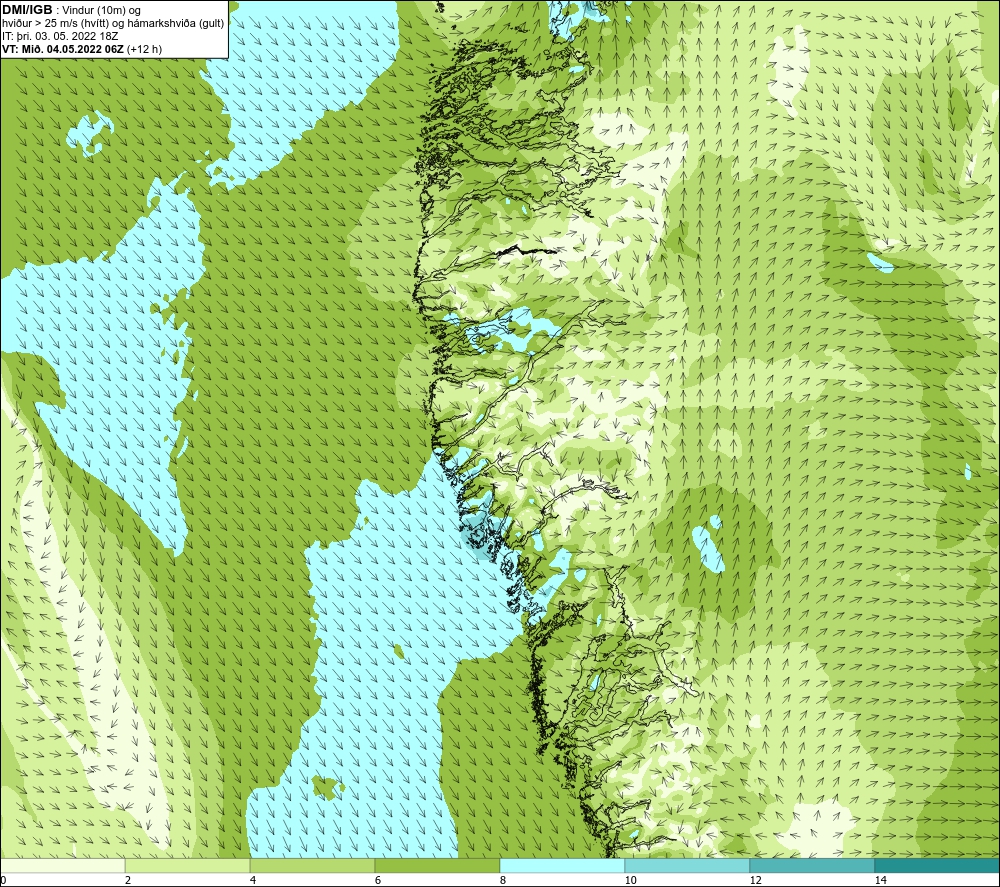Click the palest 0–2 m/s color swatch

pyautogui.click(x=63, y=865)
